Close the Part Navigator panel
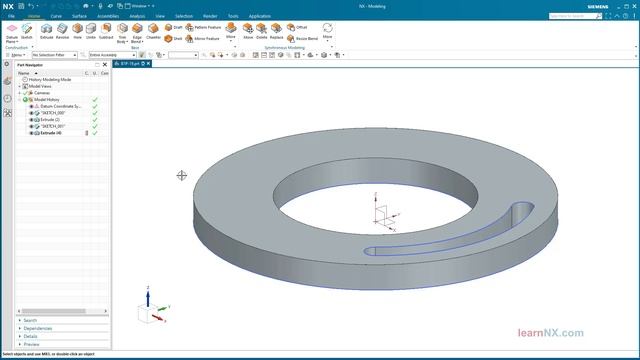The height and width of the screenshot is (360, 640). point(104,64)
